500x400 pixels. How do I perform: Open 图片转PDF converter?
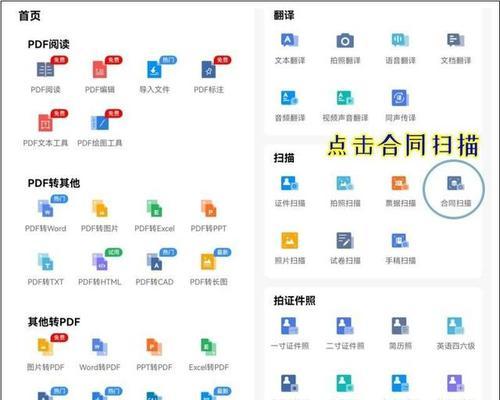[45, 347]
